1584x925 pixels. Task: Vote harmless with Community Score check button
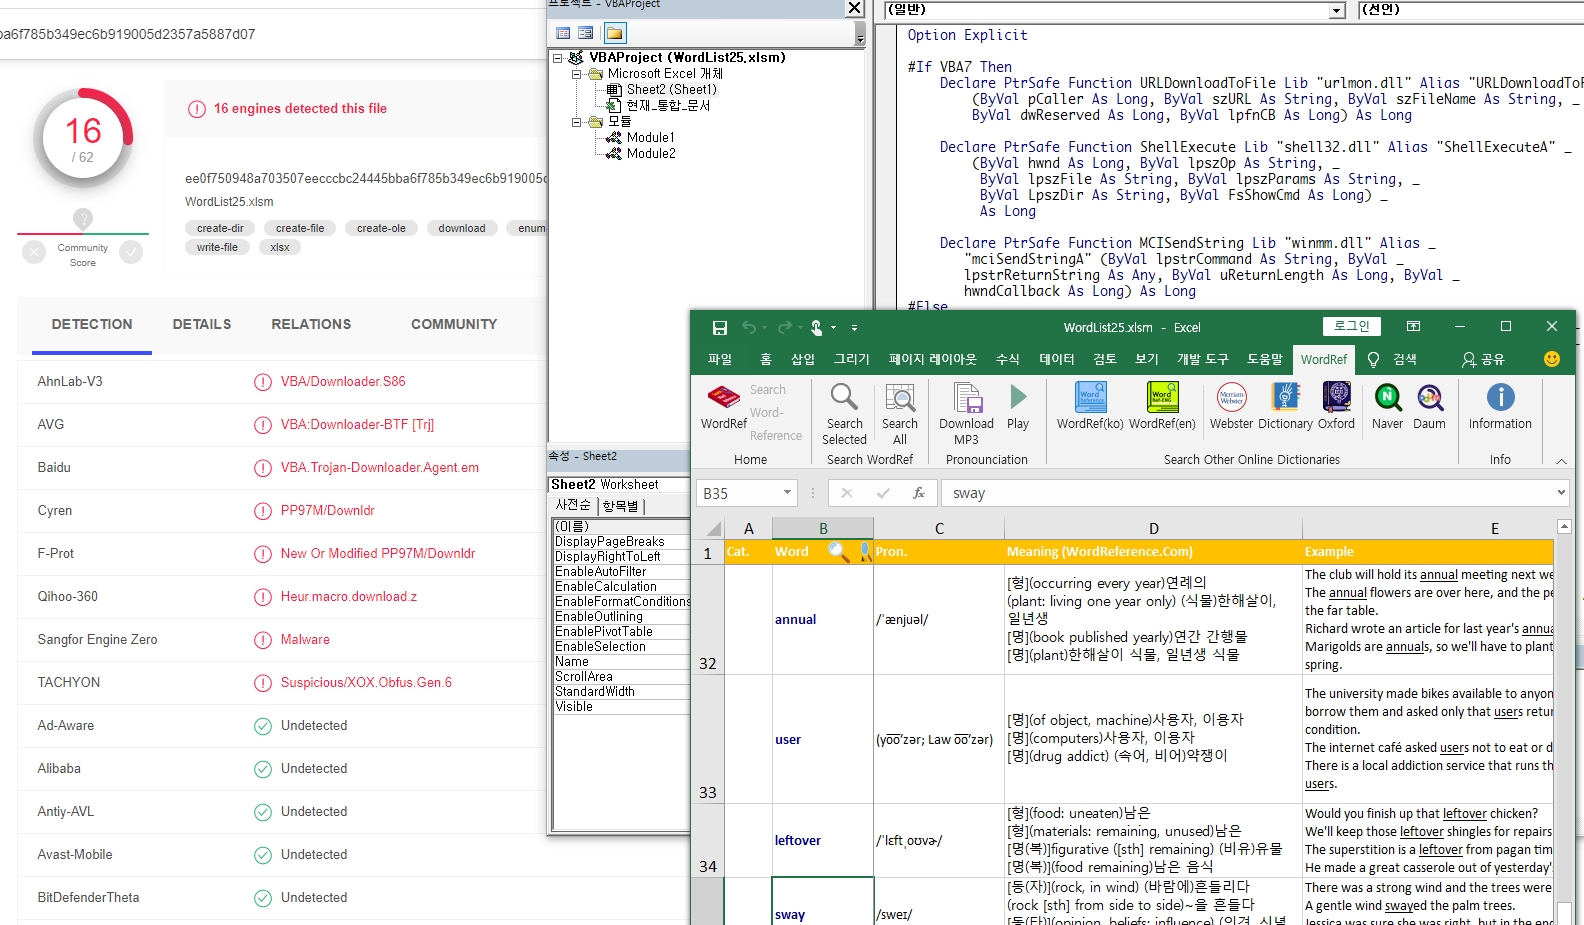click(x=131, y=252)
